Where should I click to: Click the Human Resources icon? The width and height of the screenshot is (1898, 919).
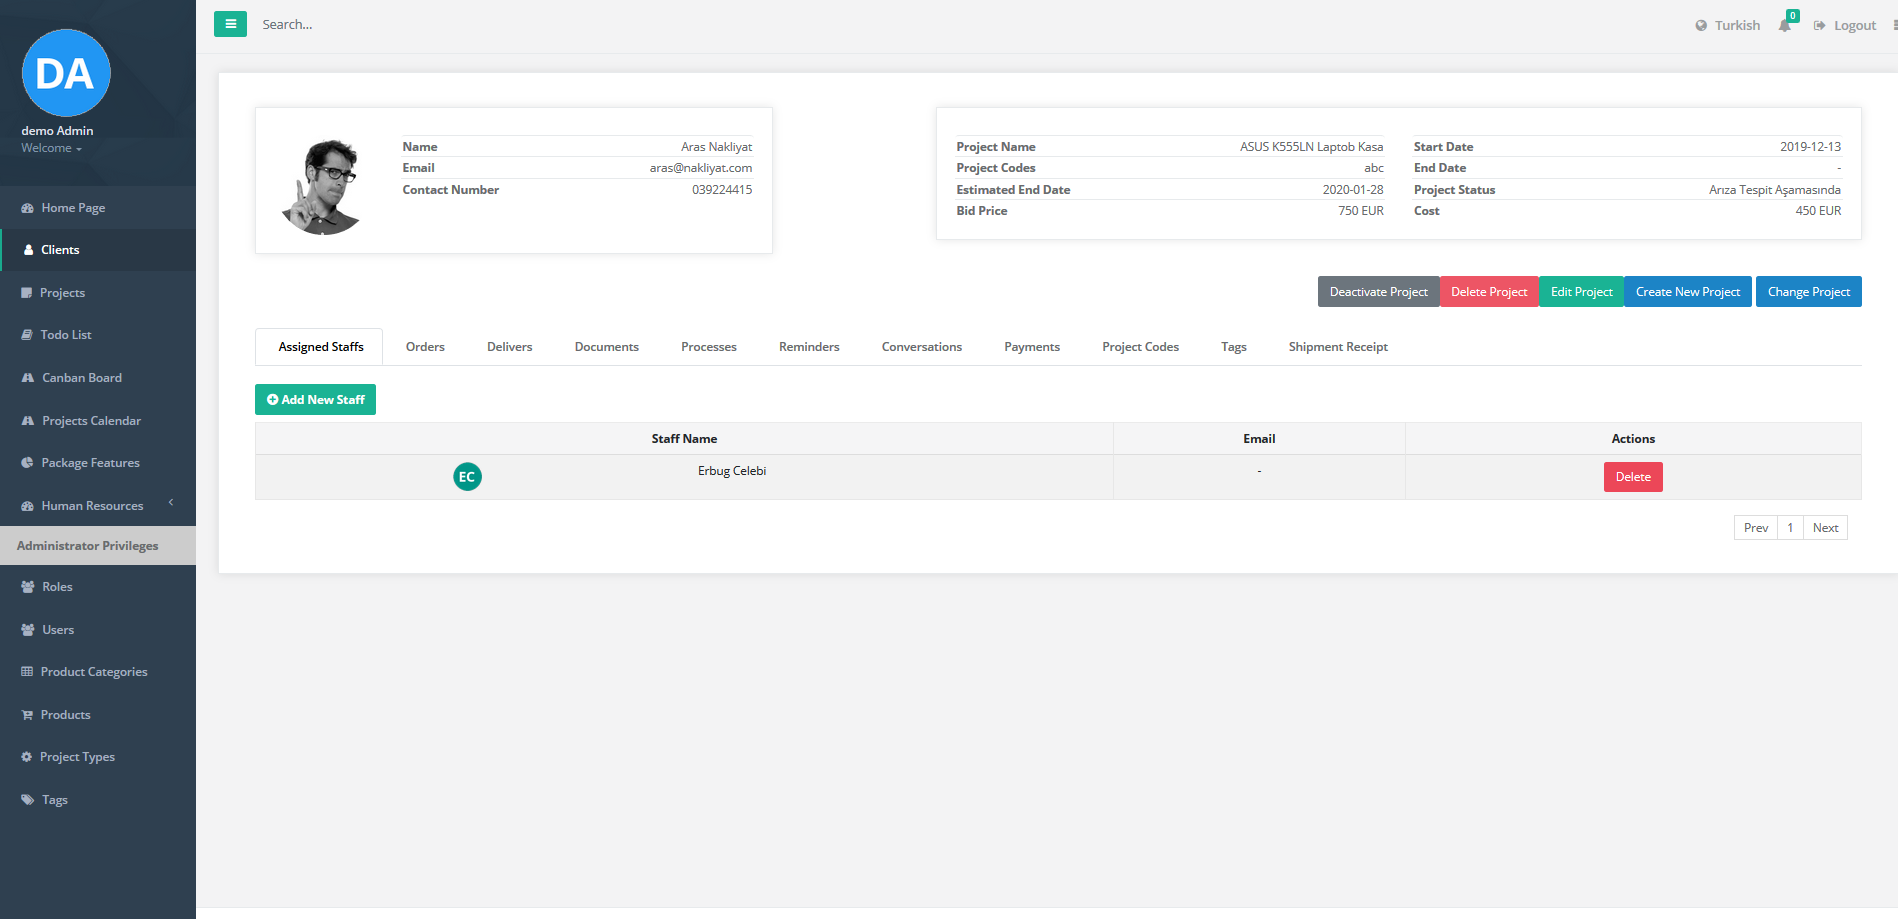pos(27,506)
